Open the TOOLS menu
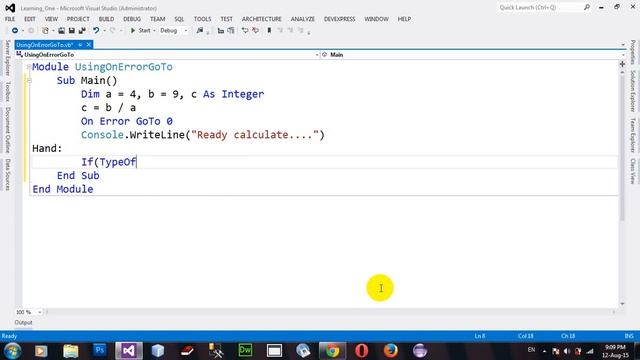This screenshot has height=360, width=640. (x=202, y=19)
